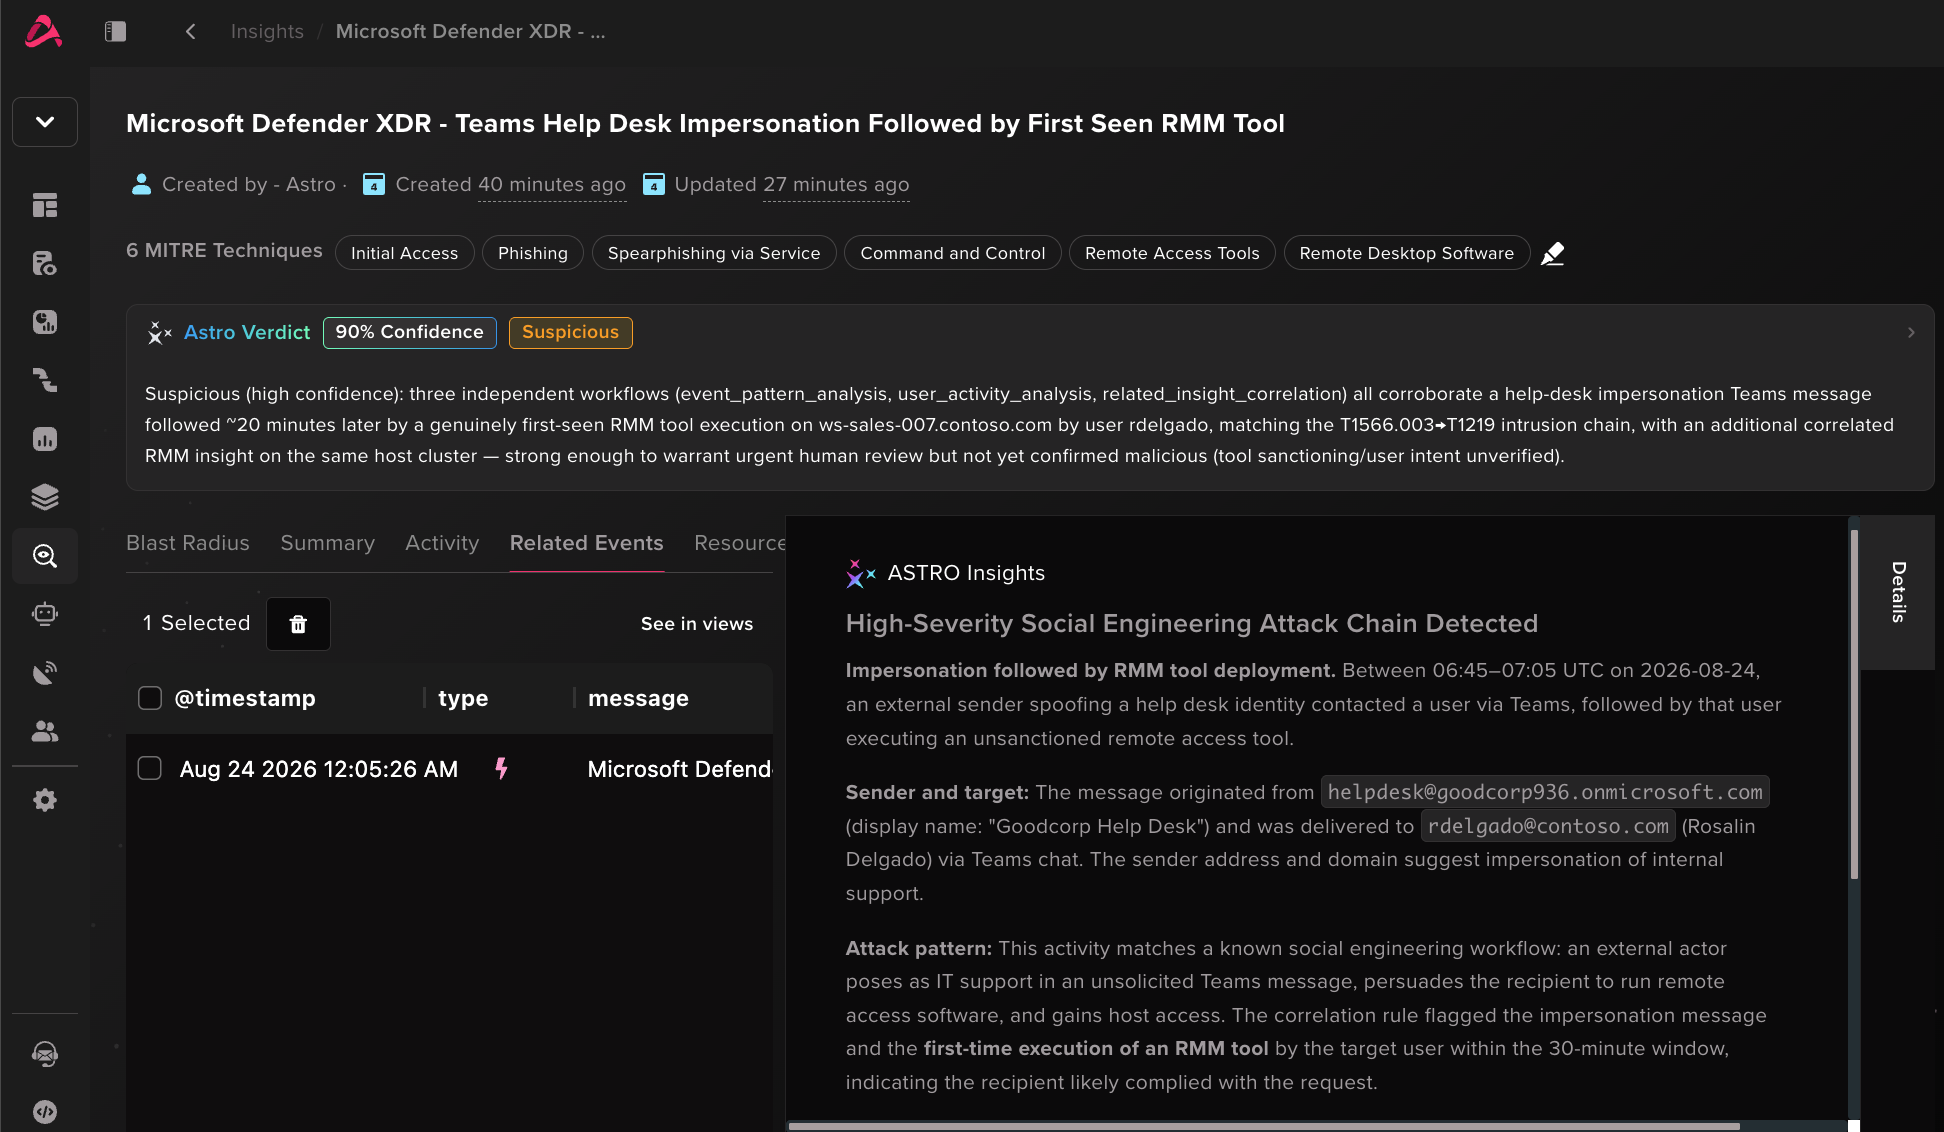Switch to the Activity tab
This screenshot has height=1132, width=1944.
click(x=442, y=543)
